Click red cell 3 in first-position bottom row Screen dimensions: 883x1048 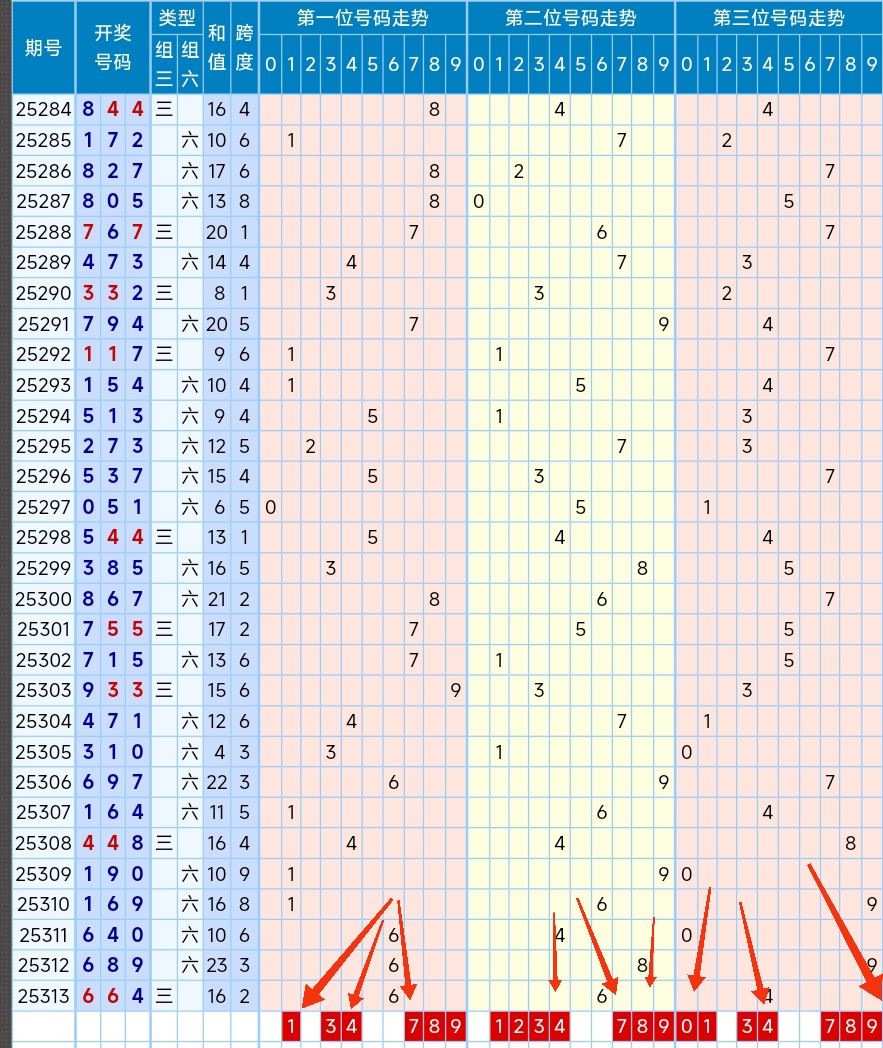click(330, 1026)
